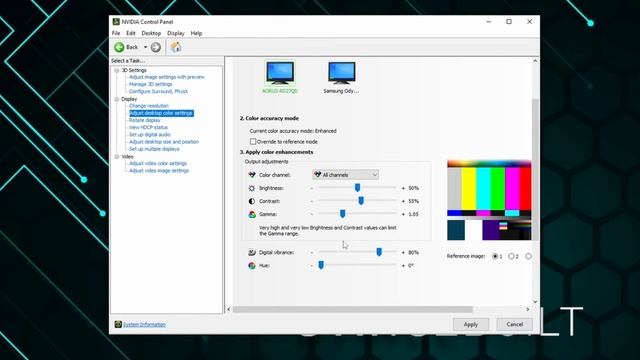Select the AORUS monitor icon
The image size is (640, 360).
pos(280,73)
